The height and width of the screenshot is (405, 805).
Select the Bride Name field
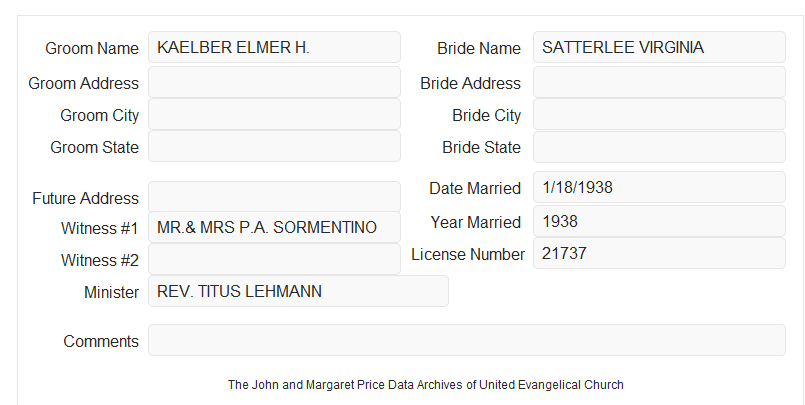[659, 47]
